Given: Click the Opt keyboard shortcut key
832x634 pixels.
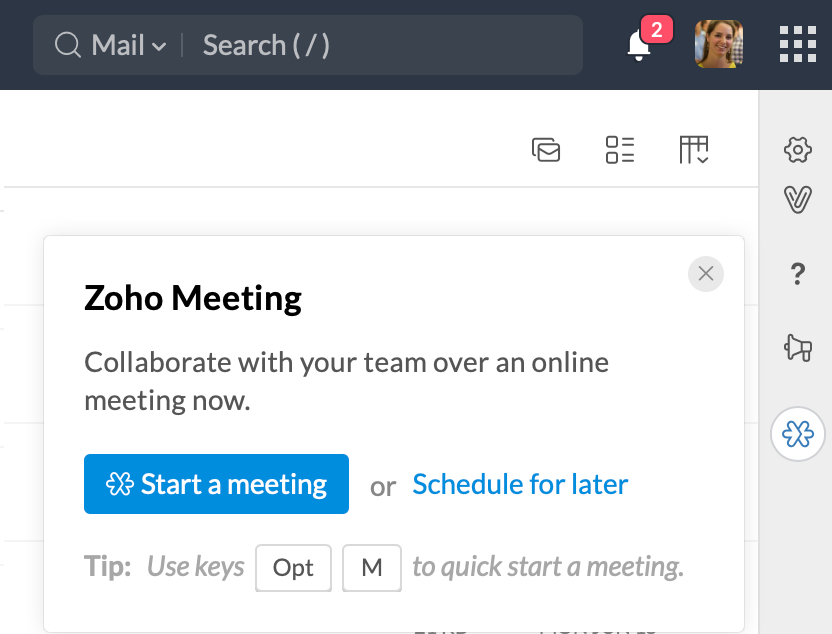Looking at the screenshot, I should (x=293, y=568).
